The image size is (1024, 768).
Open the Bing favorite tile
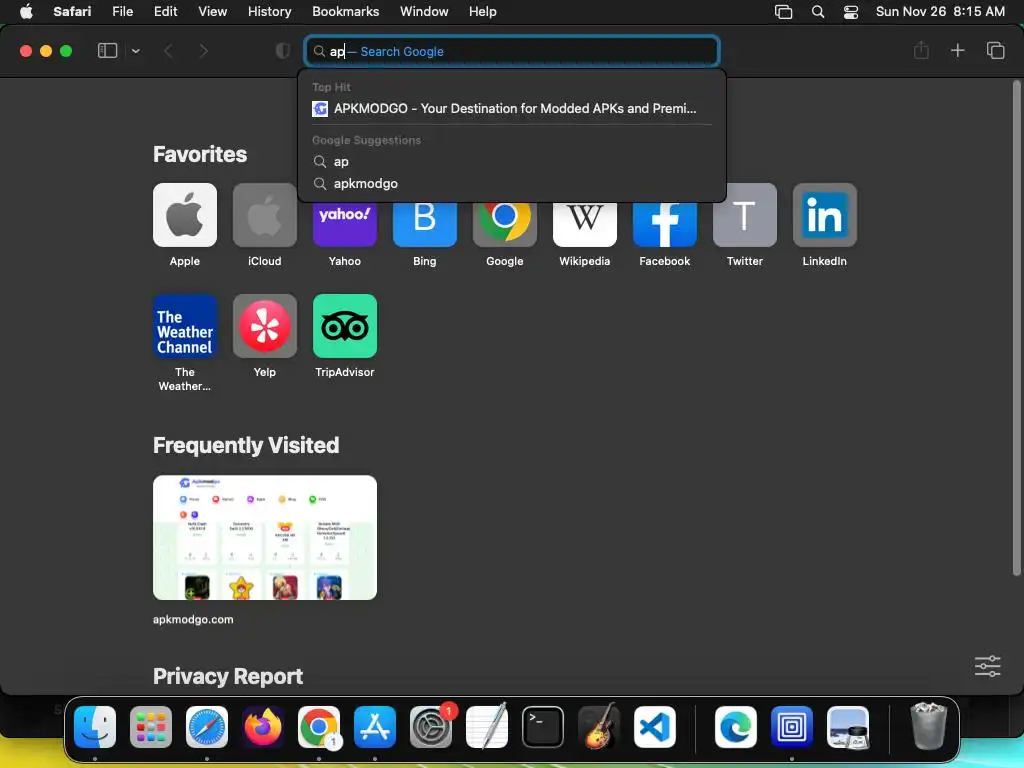424,225
